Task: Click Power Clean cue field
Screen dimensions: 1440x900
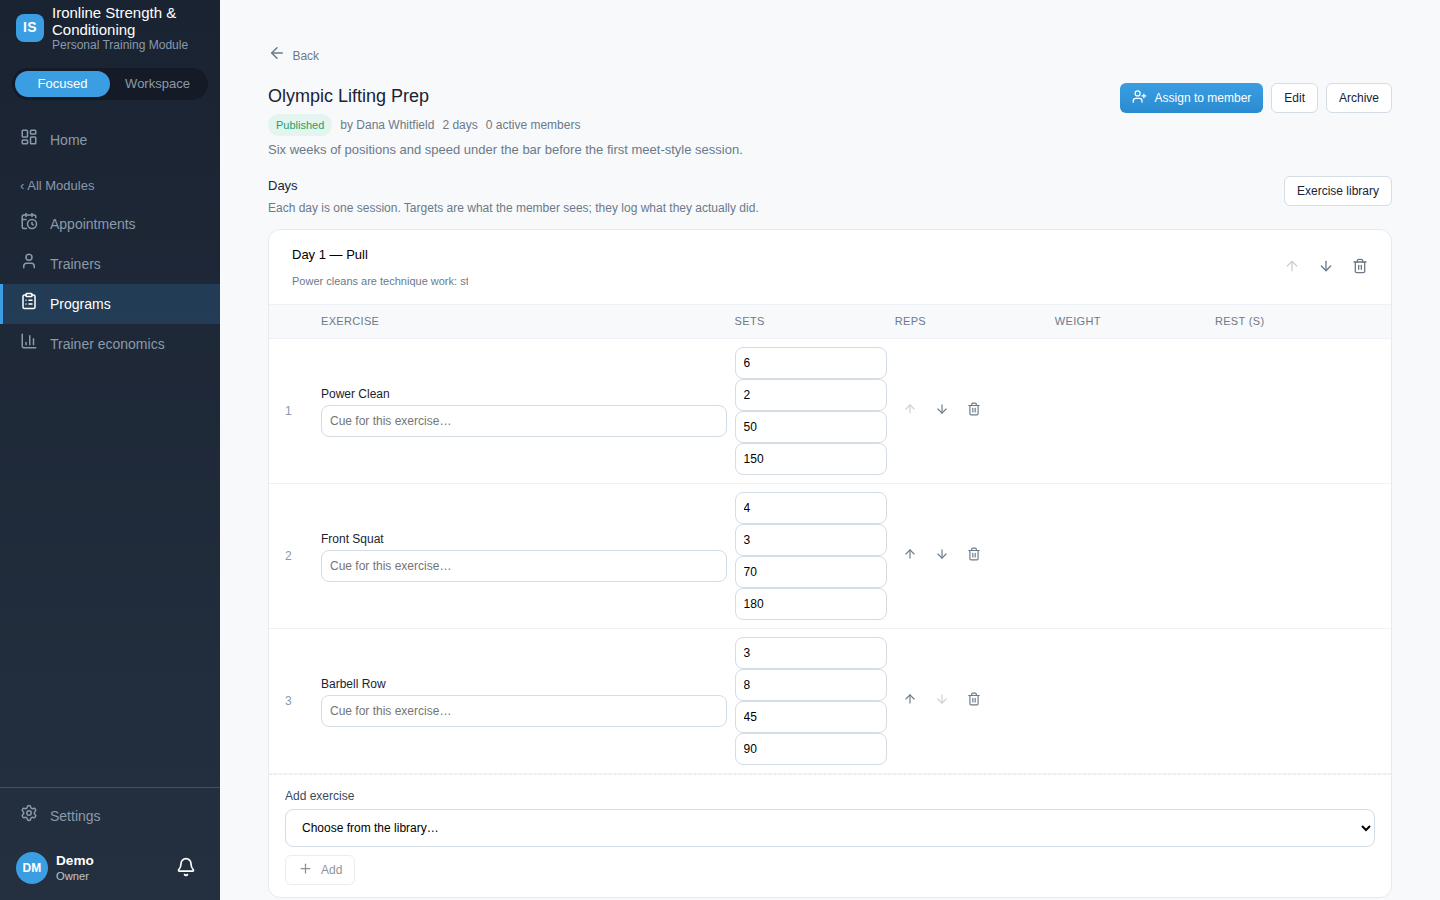Action: click(524, 421)
